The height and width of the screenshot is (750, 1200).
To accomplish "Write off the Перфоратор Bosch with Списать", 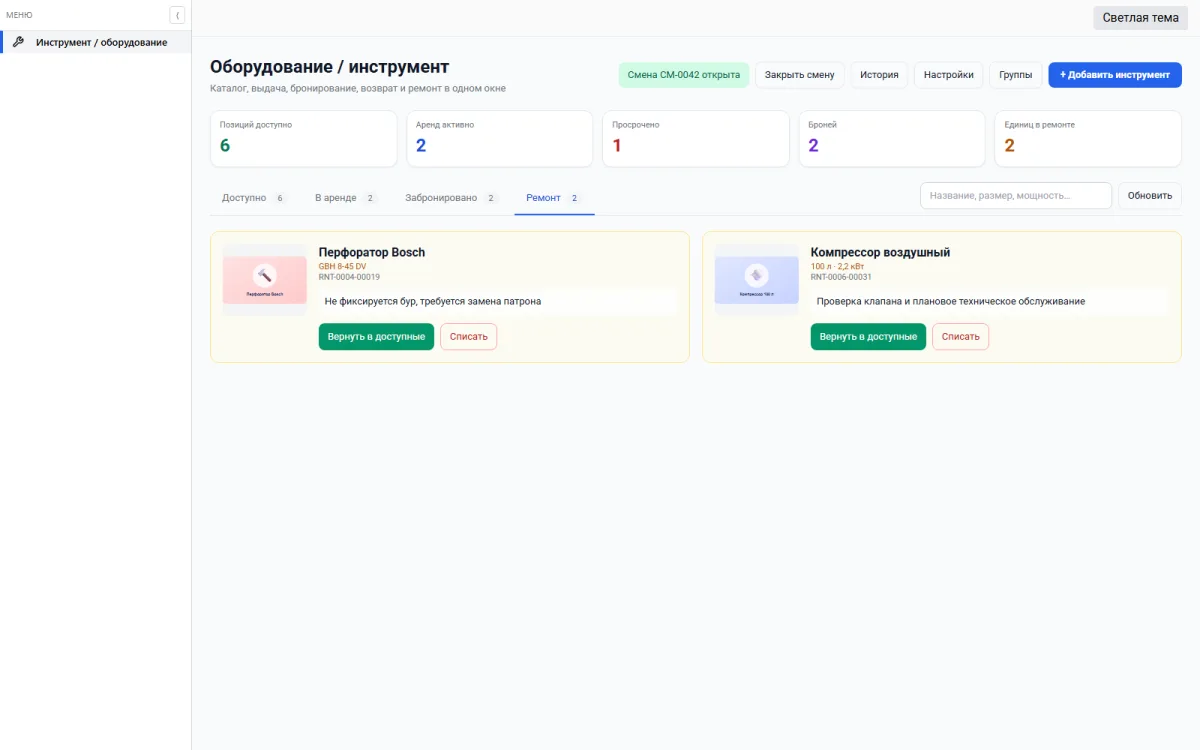I will pos(469,337).
